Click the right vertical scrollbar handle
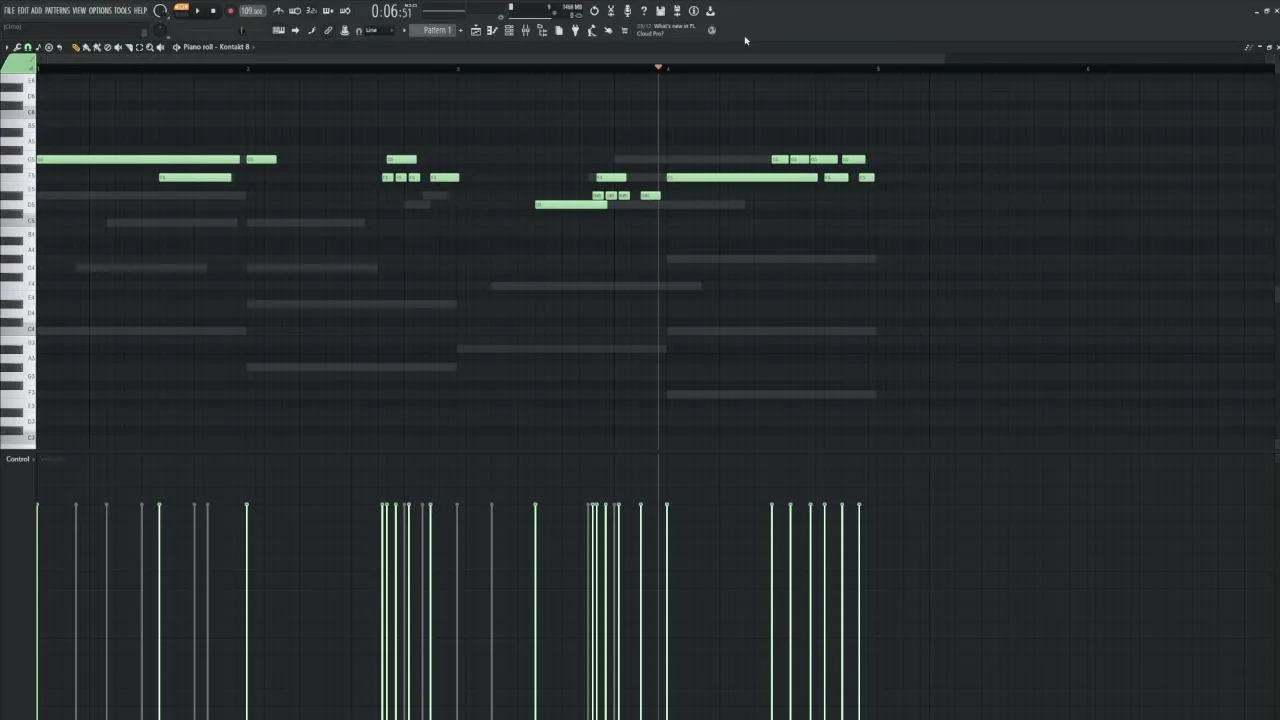1280x720 pixels. [x=1276, y=294]
